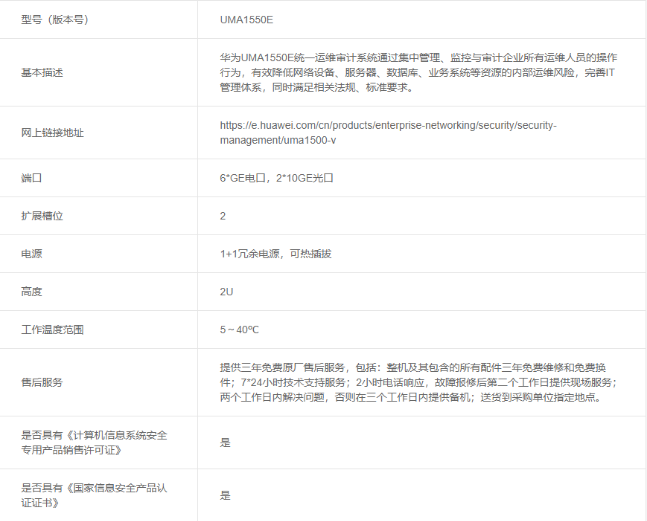Click the '网上链接地址' row label
This screenshot has height=521, width=647.
click(x=52, y=133)
